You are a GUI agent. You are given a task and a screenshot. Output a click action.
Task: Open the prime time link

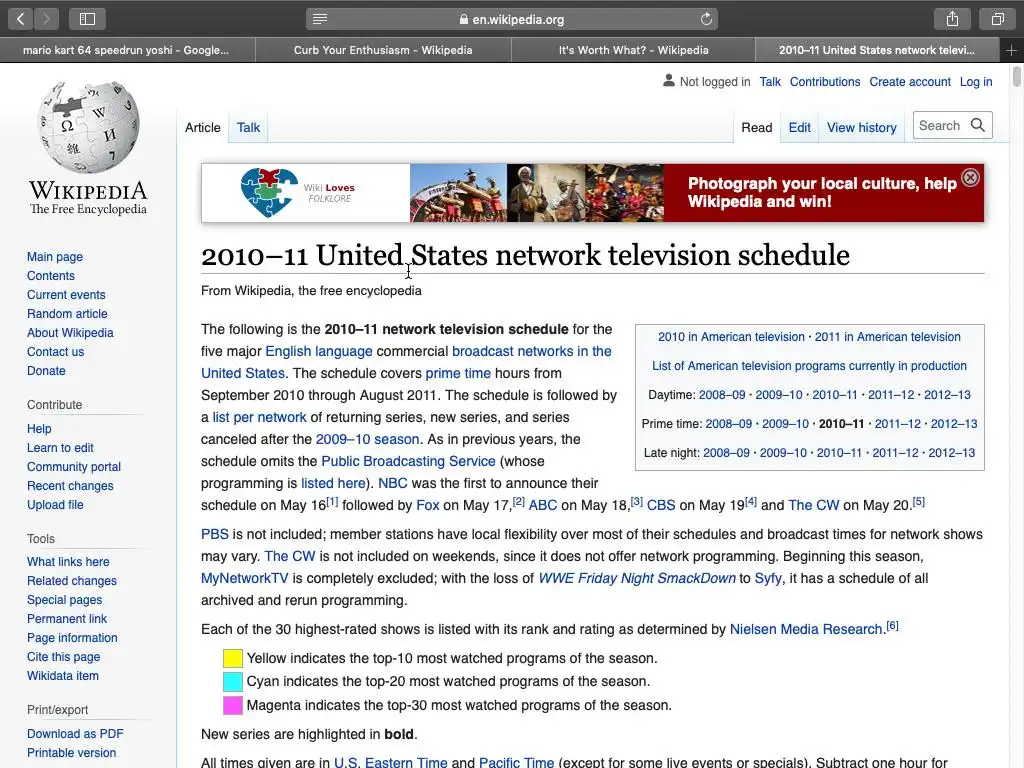[458, 373]
